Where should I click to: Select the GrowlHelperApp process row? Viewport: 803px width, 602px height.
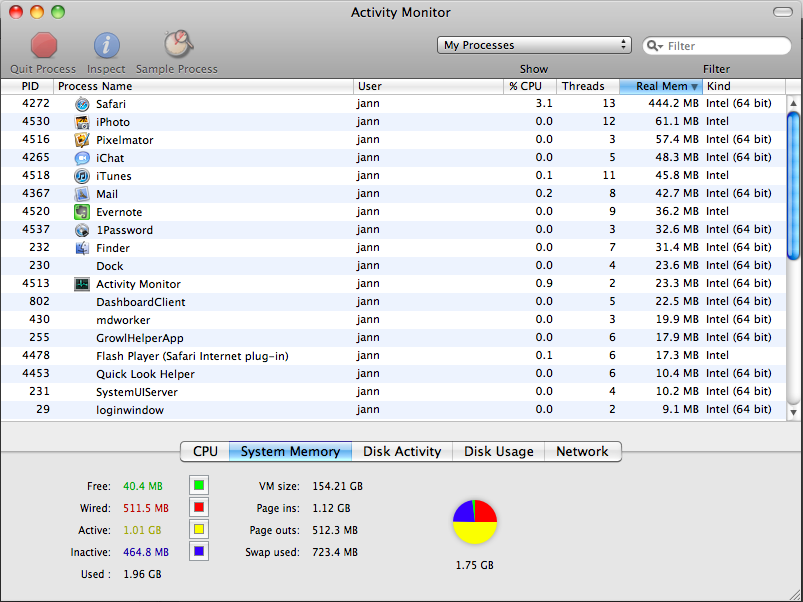[393, 337]
